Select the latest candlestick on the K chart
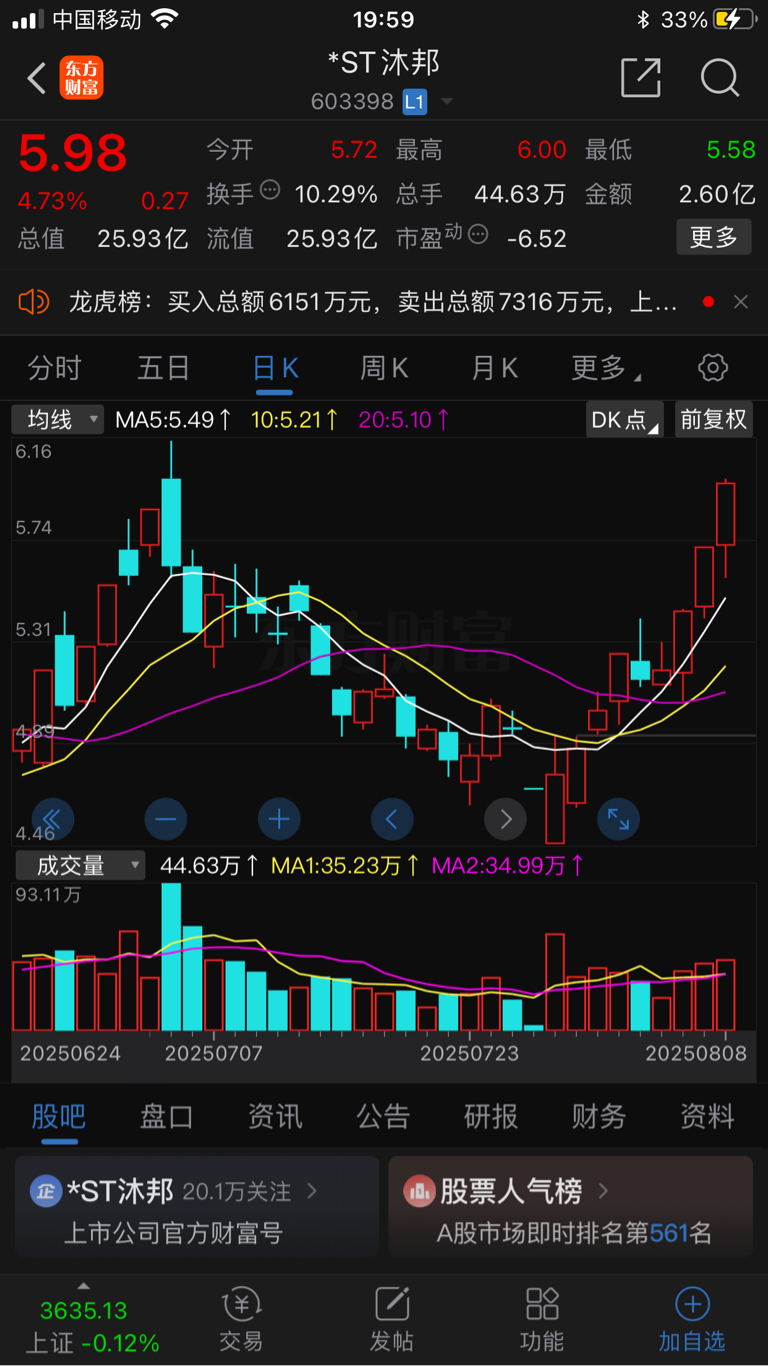Image resolution: width=768 pixels, height=1366 pixels. pyautogui.click(x=725, y=514)
